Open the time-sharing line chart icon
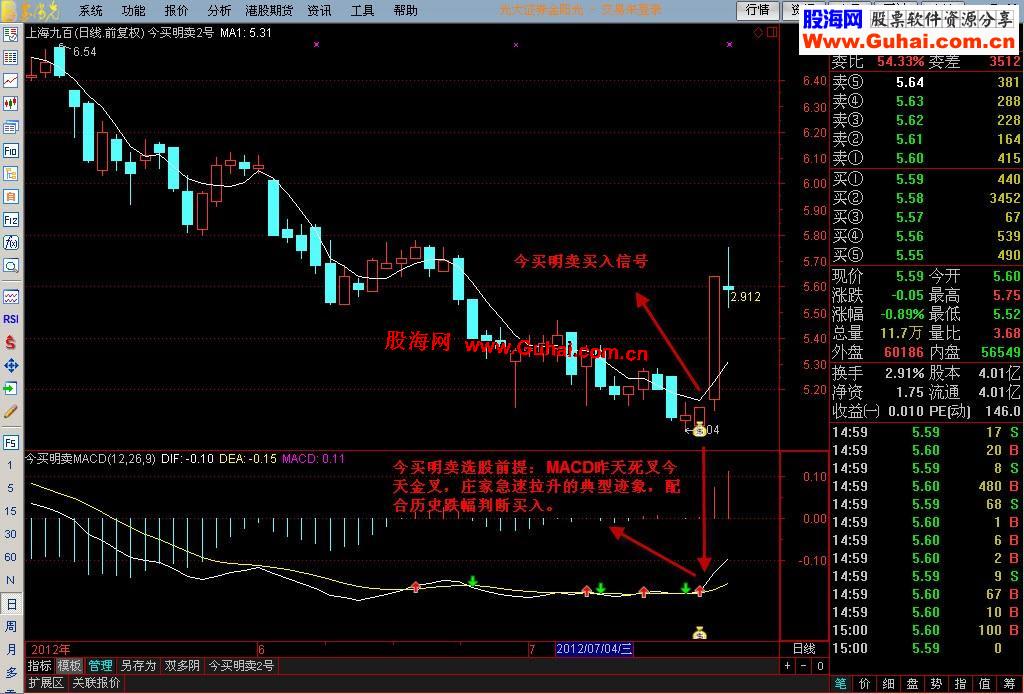 10,81
